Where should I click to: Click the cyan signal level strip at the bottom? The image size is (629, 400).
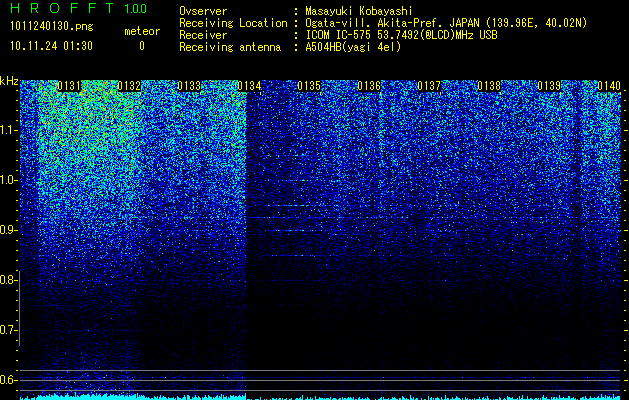point(320,397)
